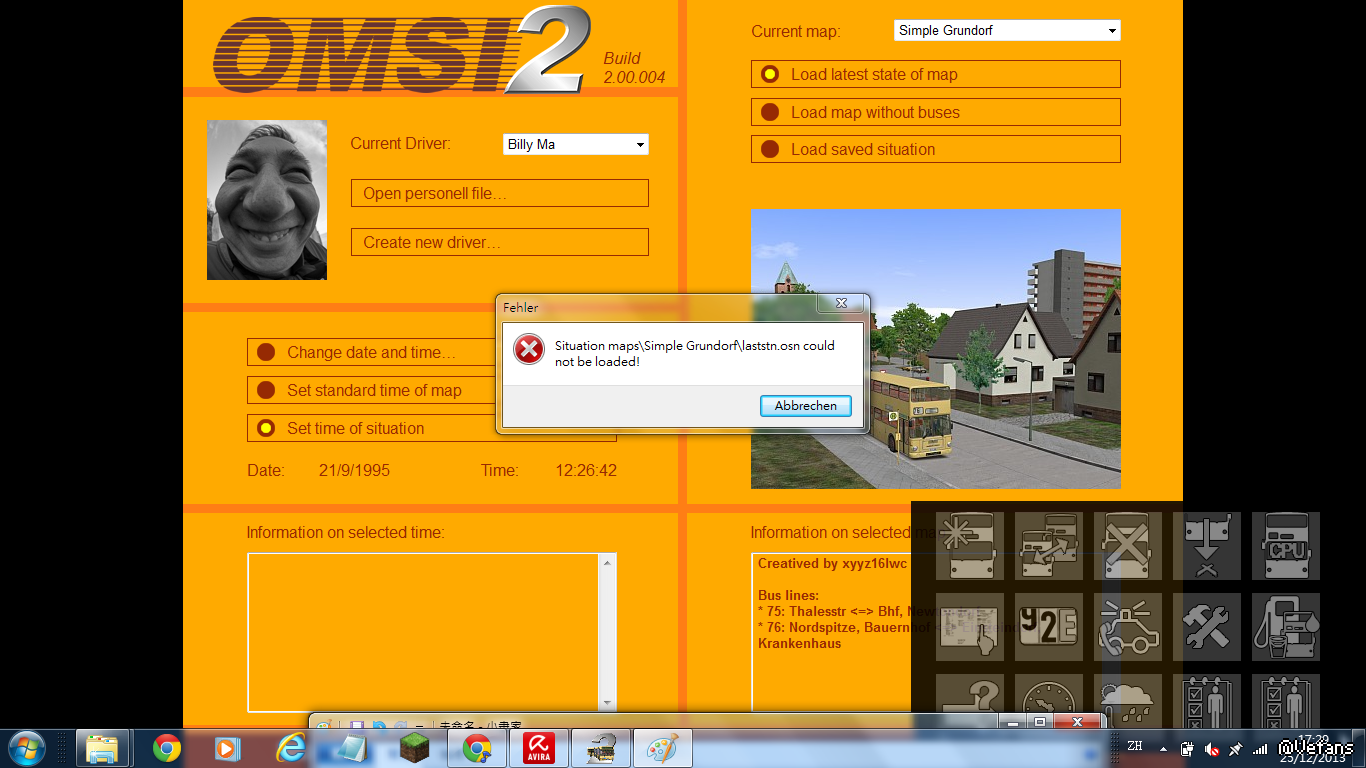Select Load latest state of map
Screen dimensions: 1366x768
click(x=935, y=74)
